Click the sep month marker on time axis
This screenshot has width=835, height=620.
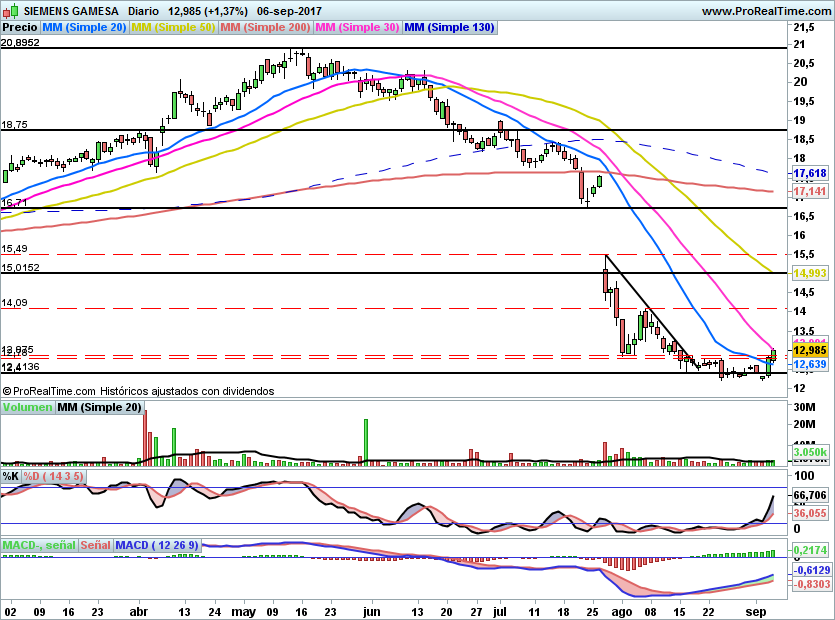[755, 612]
